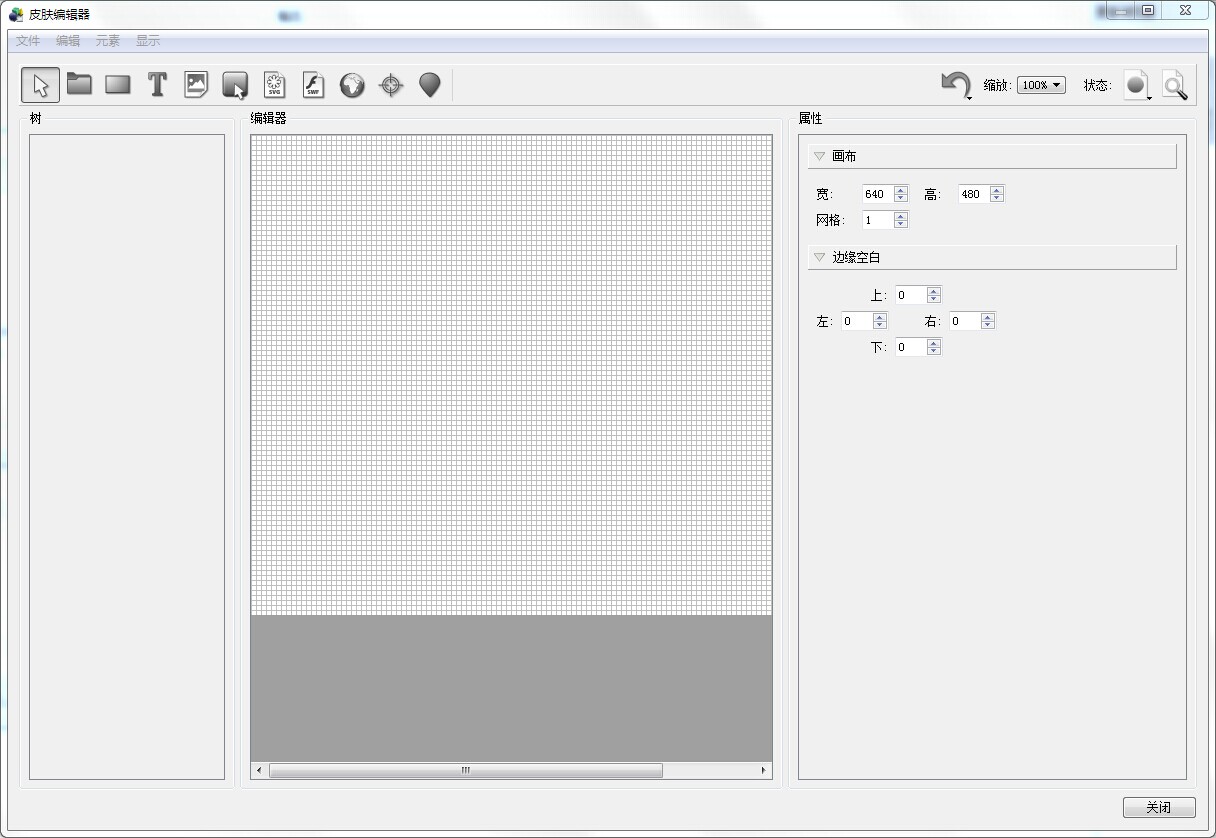This screenshot has width=1216, height=838.
Task: Decrease 左 left margin with down arrow
Action: pyautogui.click(x=880, y=325)
